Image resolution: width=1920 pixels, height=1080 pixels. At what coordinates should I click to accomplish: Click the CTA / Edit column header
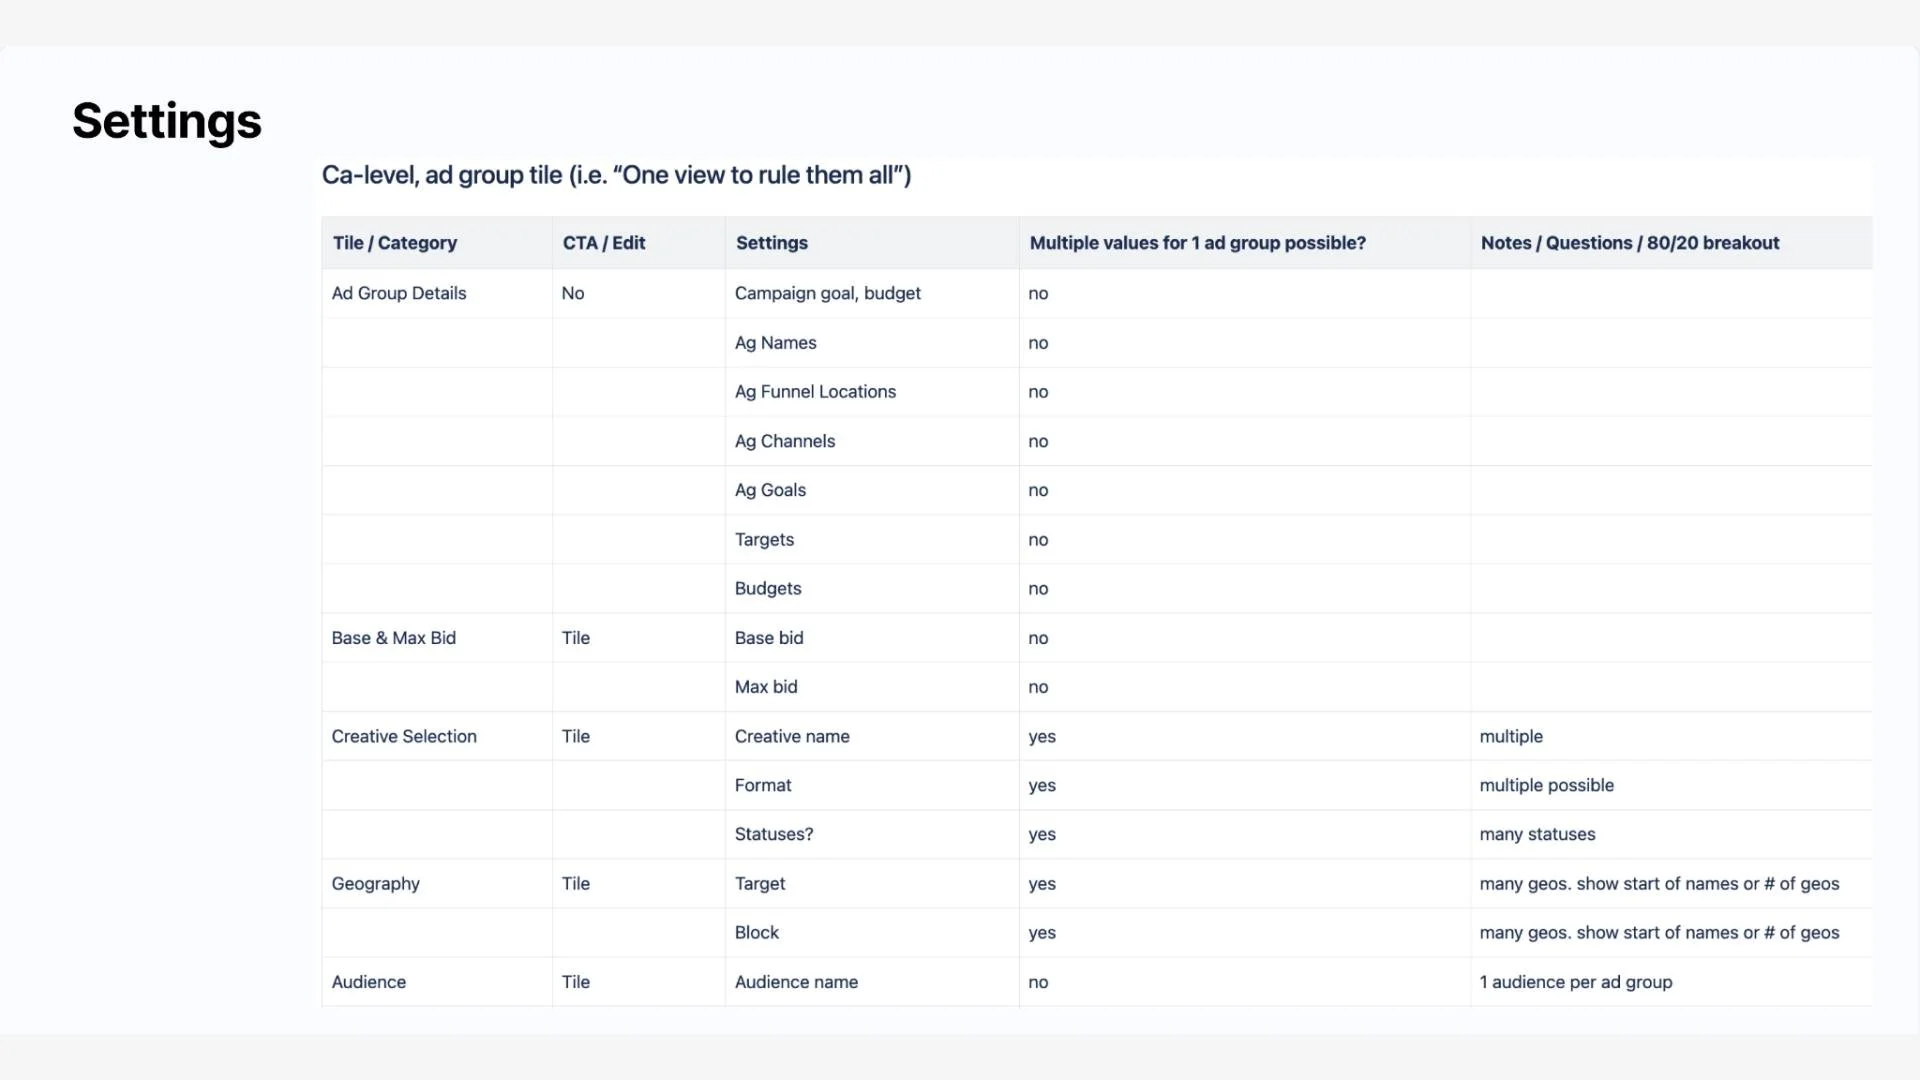[x=604, y=243]
